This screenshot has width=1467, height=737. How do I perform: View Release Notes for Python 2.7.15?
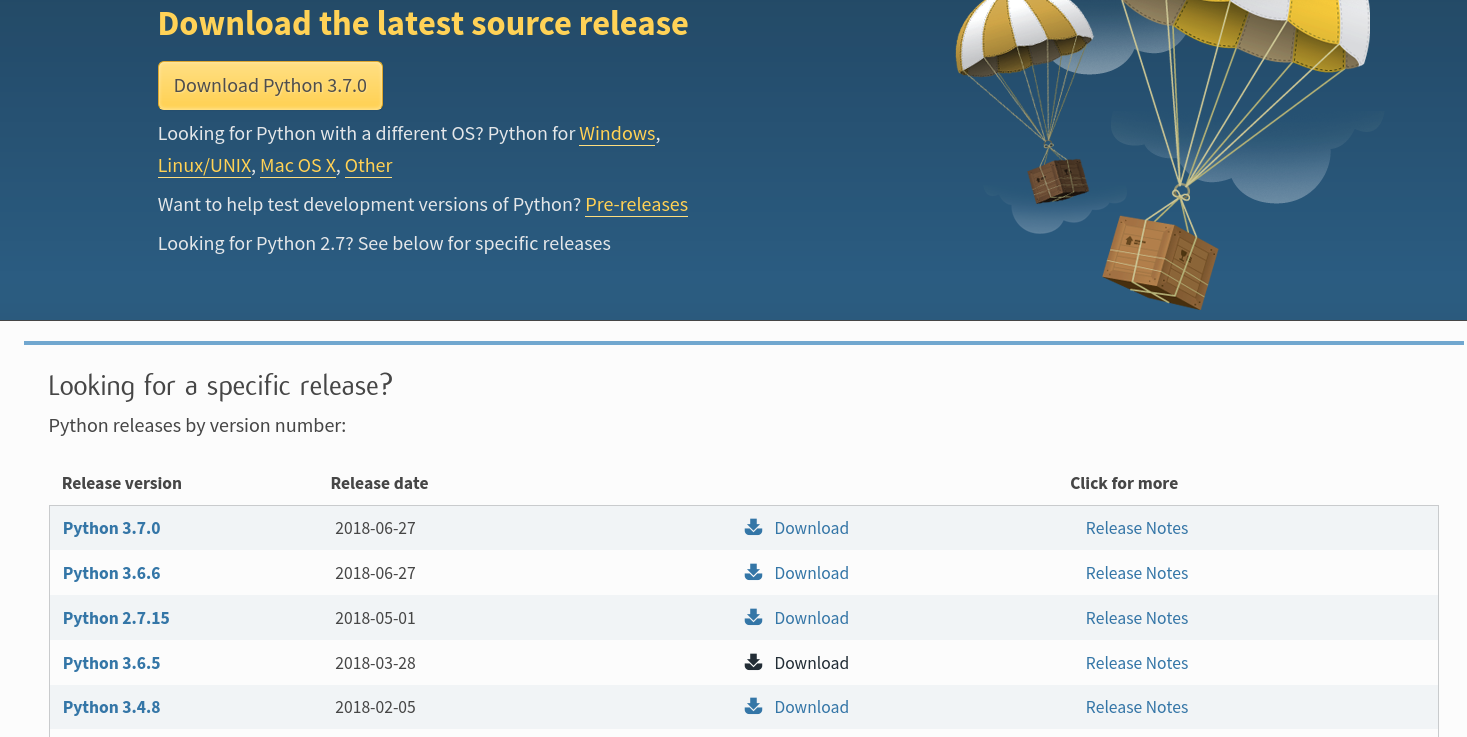[1137, 618]
